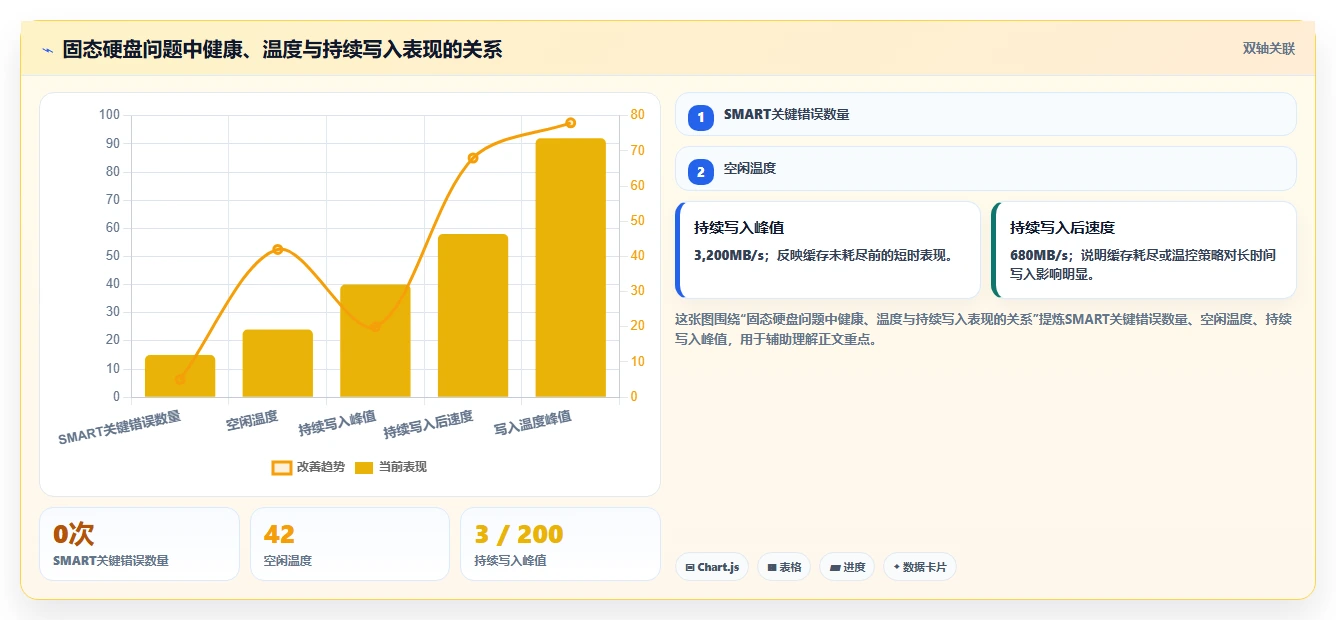This screenshot has width=1336, height=620.
Task: Click the Chart.js tag chip
Action: 712,567
